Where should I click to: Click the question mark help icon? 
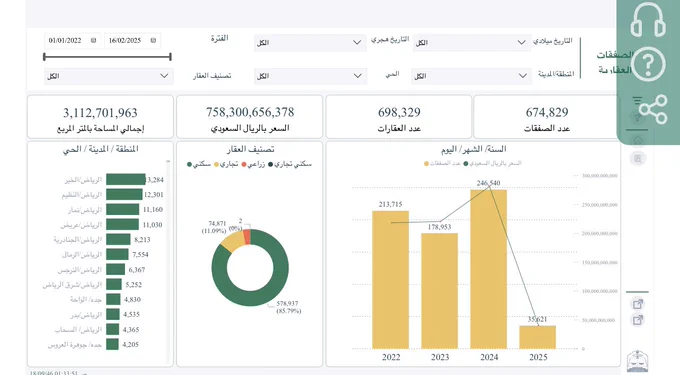[x=648, y=64]
